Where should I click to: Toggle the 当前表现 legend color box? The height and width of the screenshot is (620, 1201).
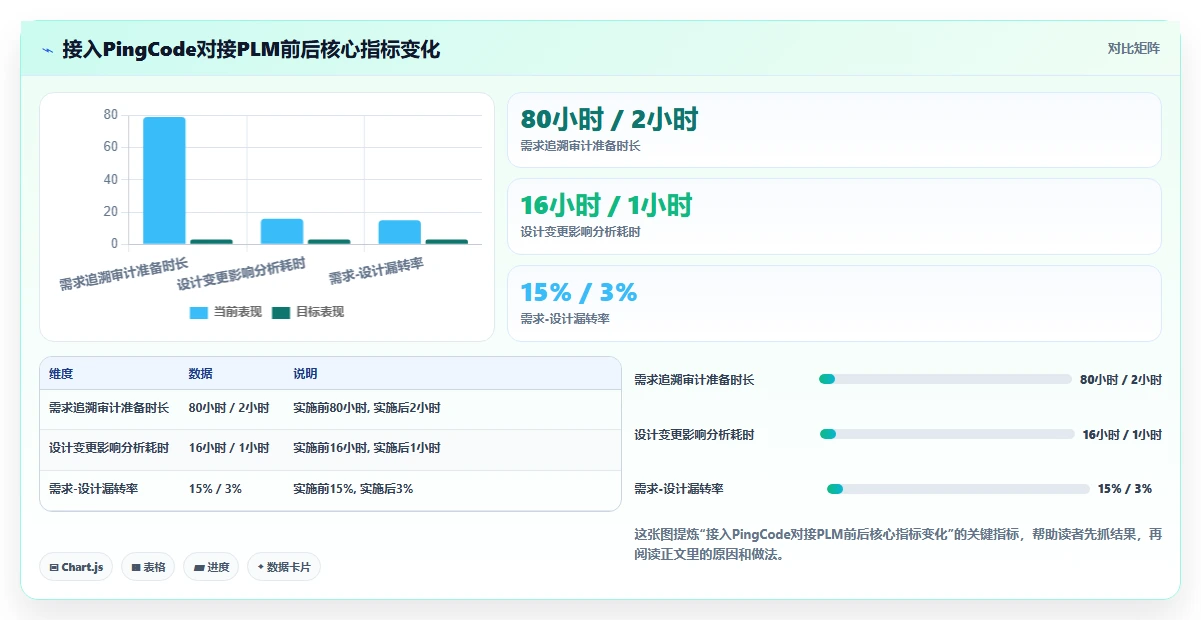tap(199, 312)
